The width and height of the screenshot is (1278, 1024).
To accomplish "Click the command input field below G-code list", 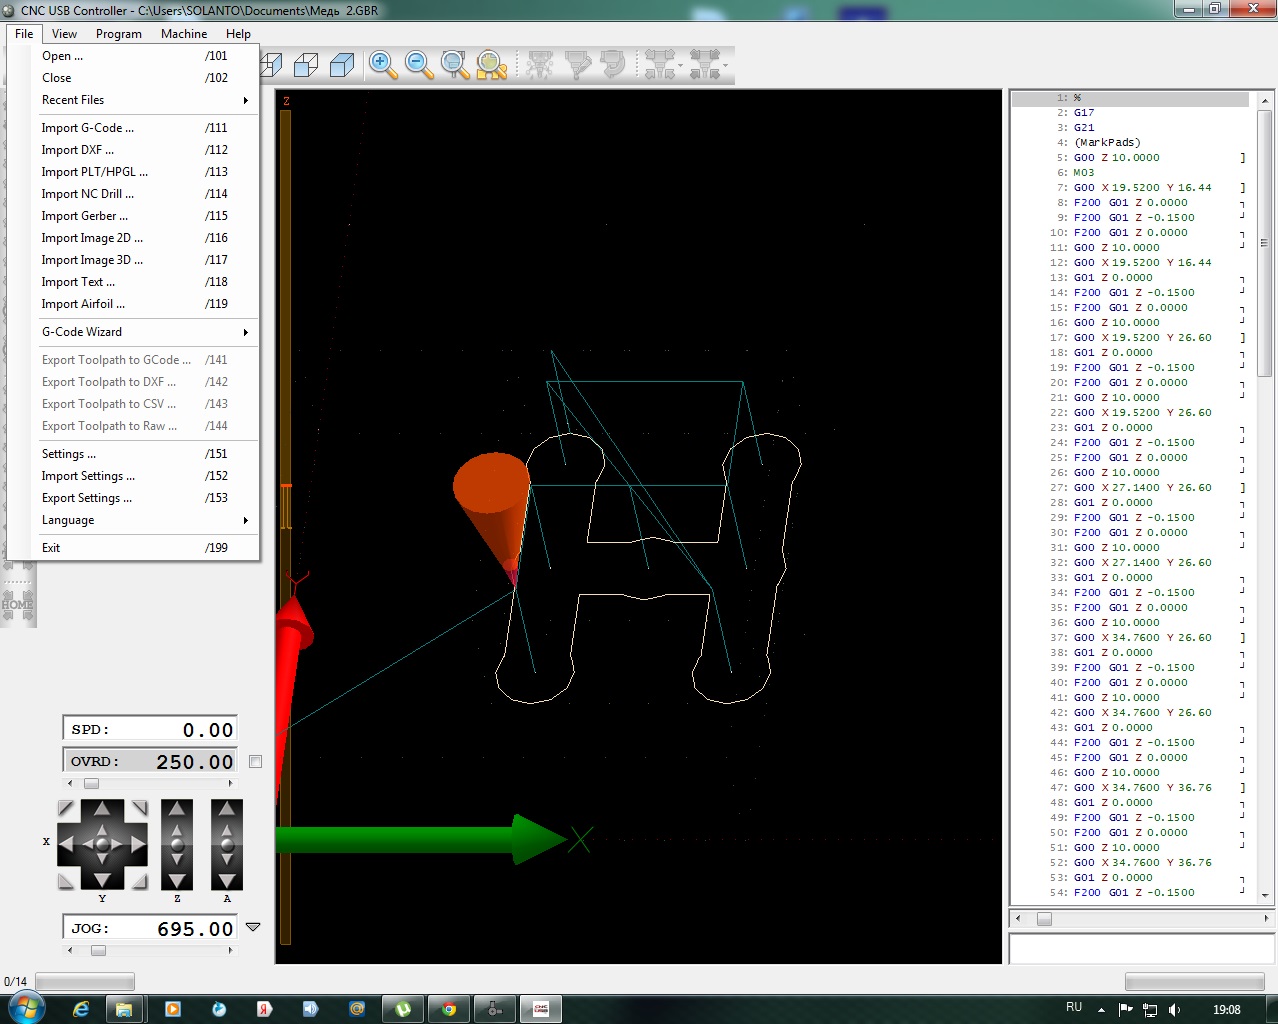I will tap(1142, 948).
